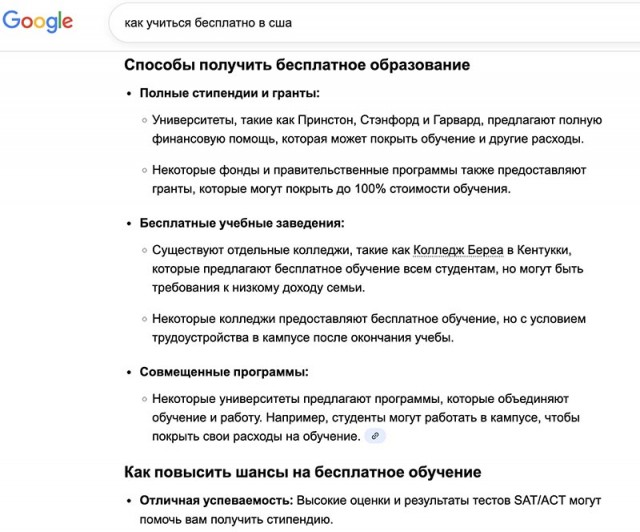Select heading Способы получить бесплатное образование
Image resolution: width=640 pixels, height=532 pixels.
(297, 65)
